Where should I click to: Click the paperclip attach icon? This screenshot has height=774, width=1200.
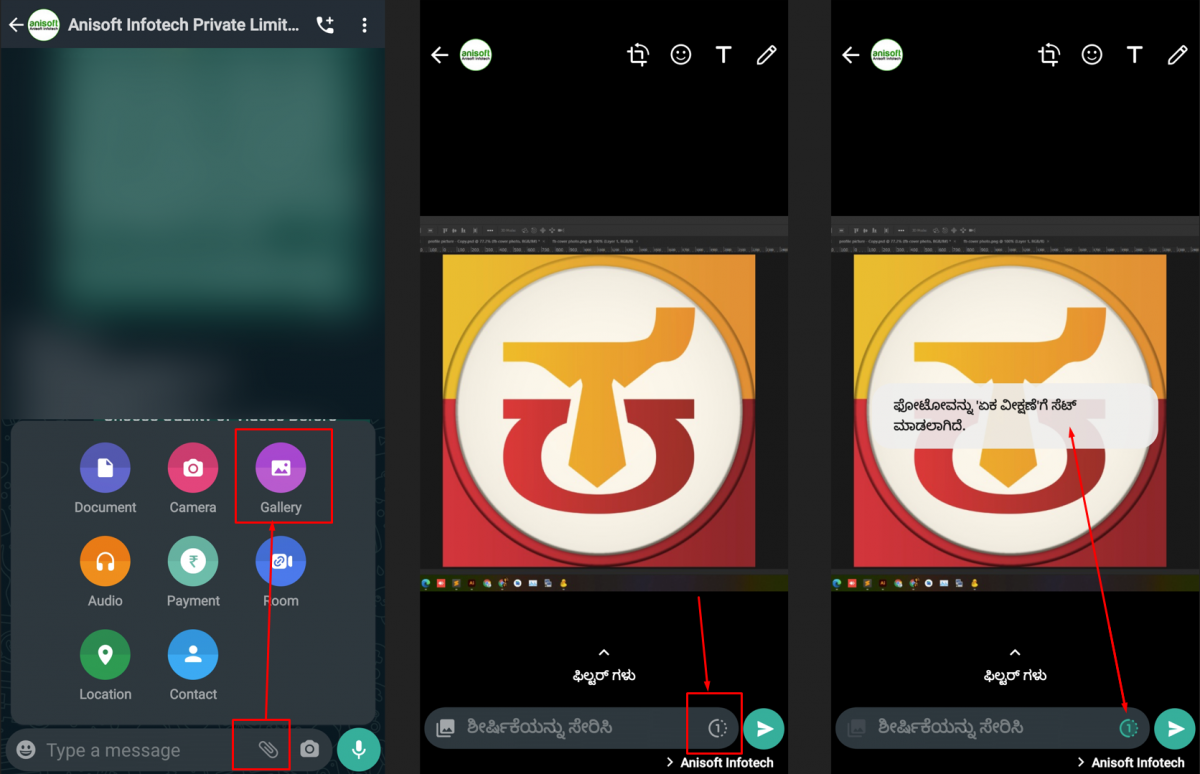(x=268, y=749)
